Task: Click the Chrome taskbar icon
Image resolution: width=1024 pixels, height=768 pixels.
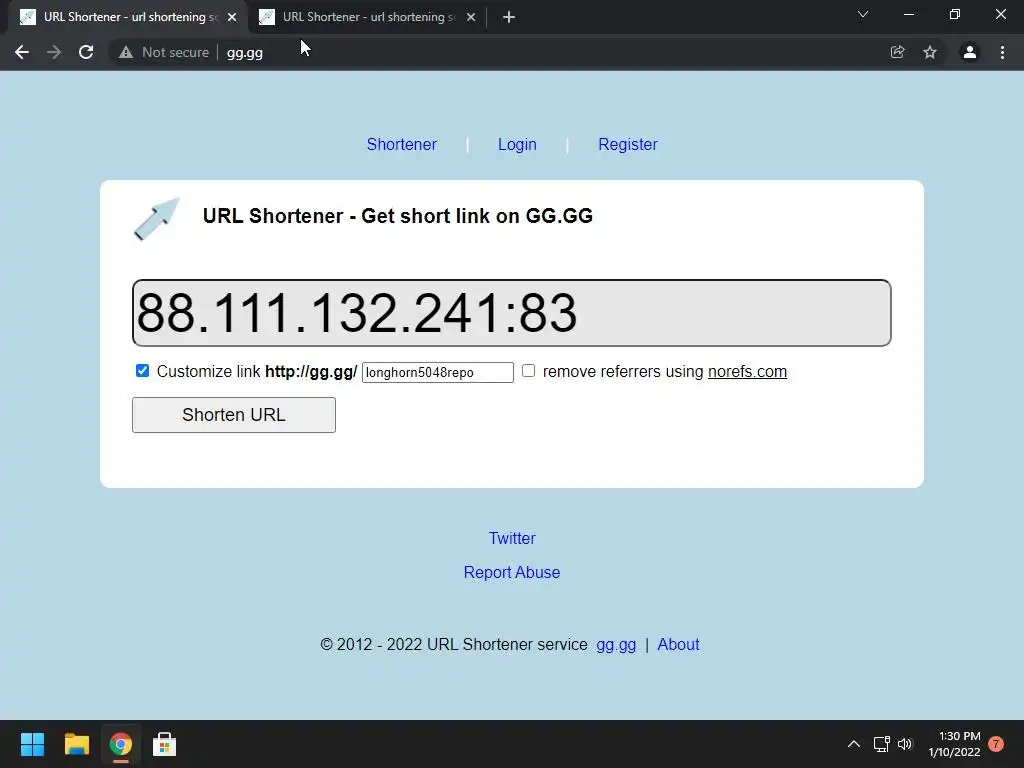Action: [x=121, y=744]
